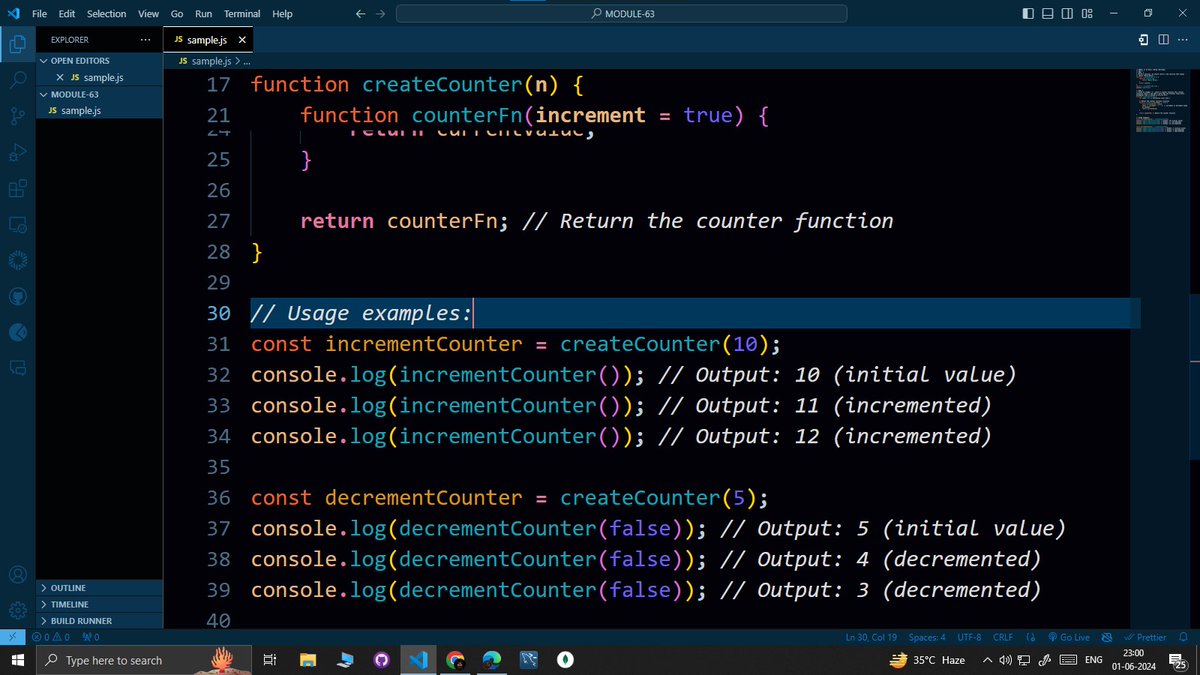Click the curly-brace language mode icon in status bar
The height and width of the screenshot is (675, 1200).
[1033, 637]
